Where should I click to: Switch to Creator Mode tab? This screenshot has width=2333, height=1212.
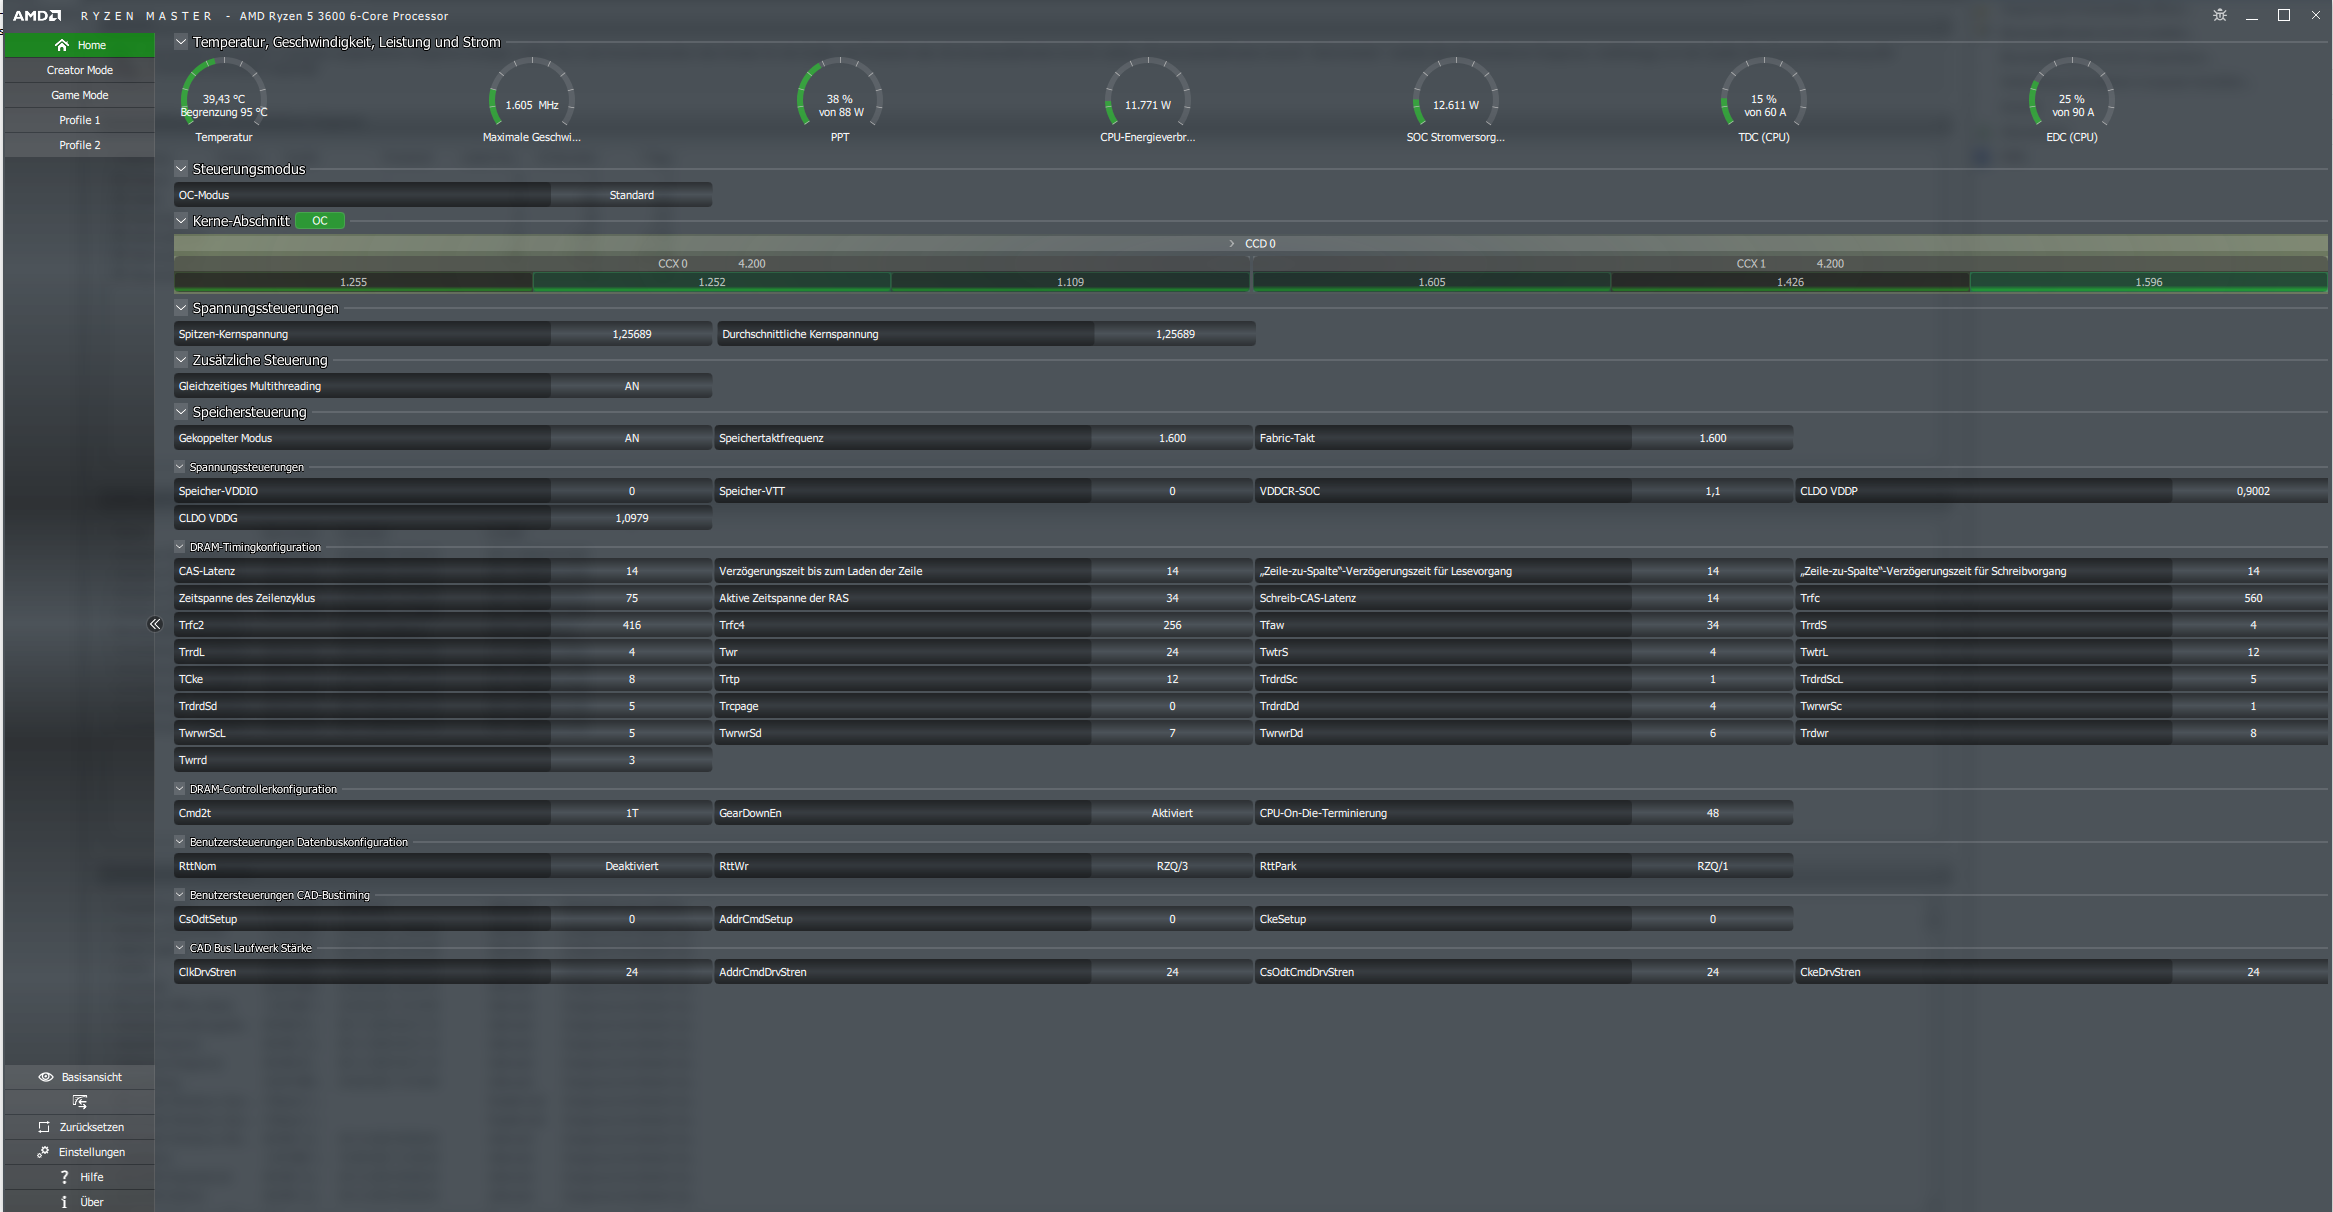[x=79, y=70]
